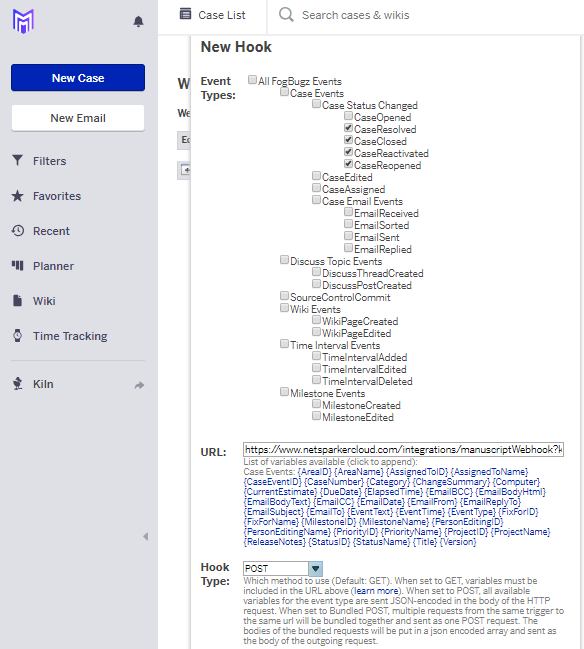Uncheck the CaseReopened checkbox
Image resolution: width=584 pixels, height=649 pixels.
pos(348,163)
